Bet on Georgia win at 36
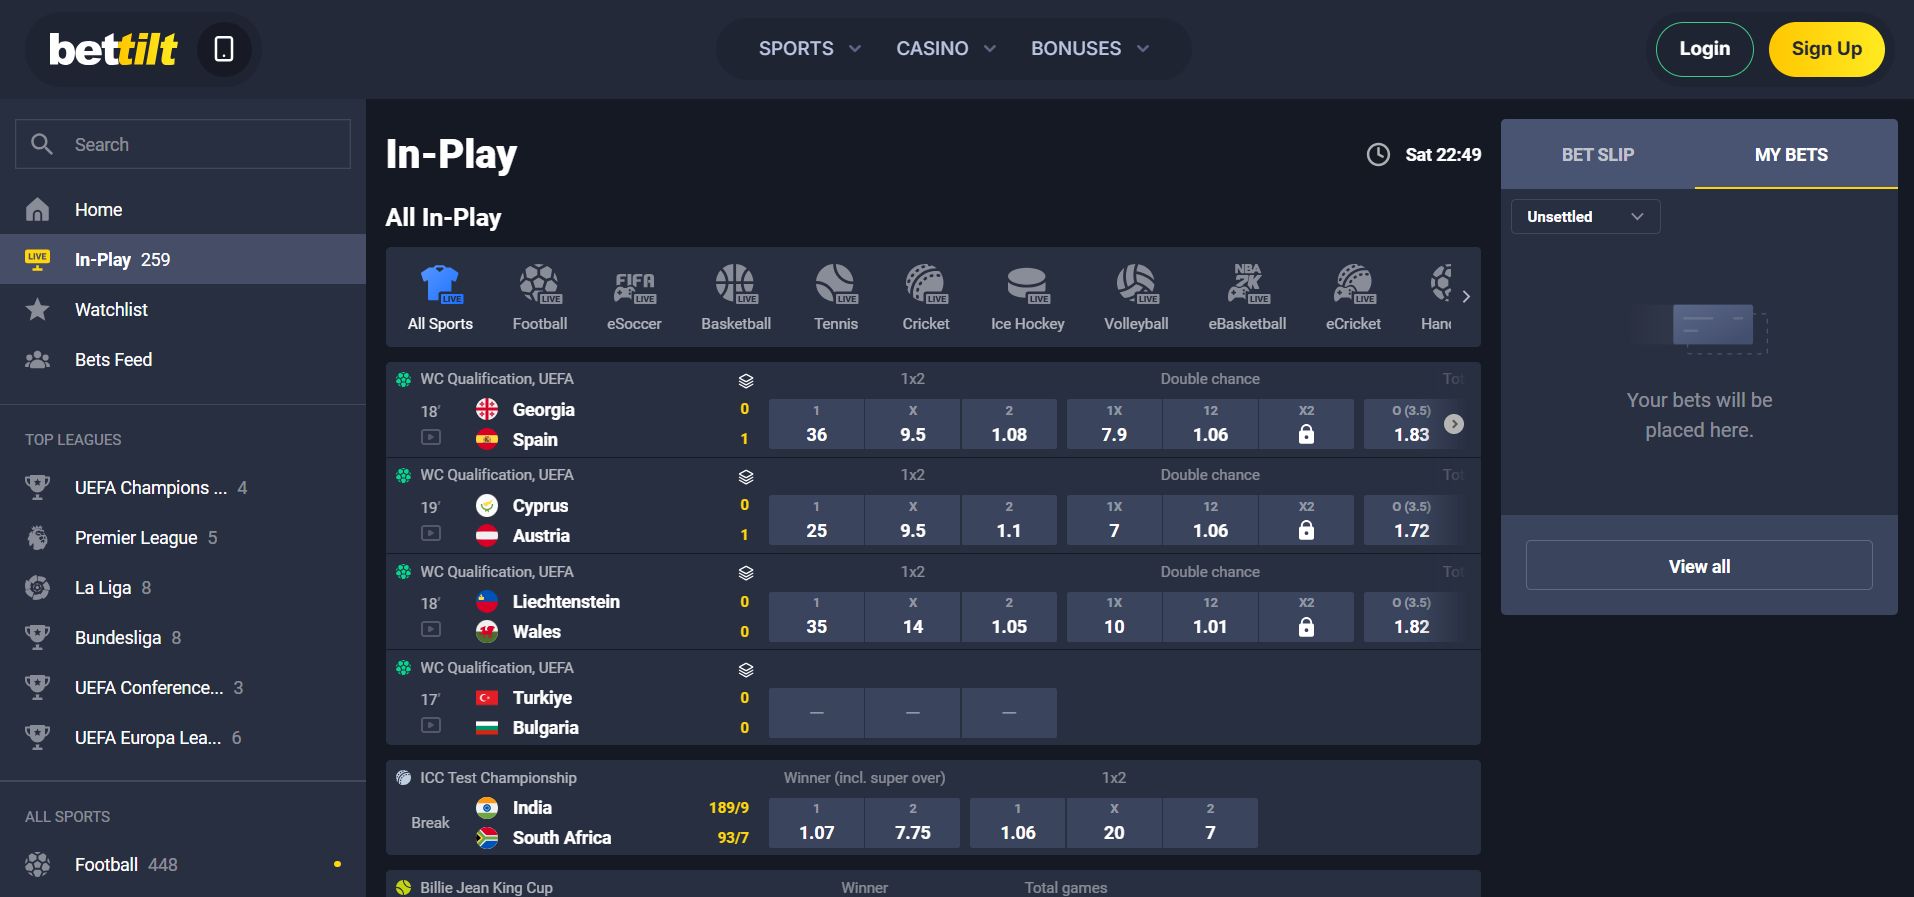This screenshot has height=897, width=1914. (x=816, y=424)
